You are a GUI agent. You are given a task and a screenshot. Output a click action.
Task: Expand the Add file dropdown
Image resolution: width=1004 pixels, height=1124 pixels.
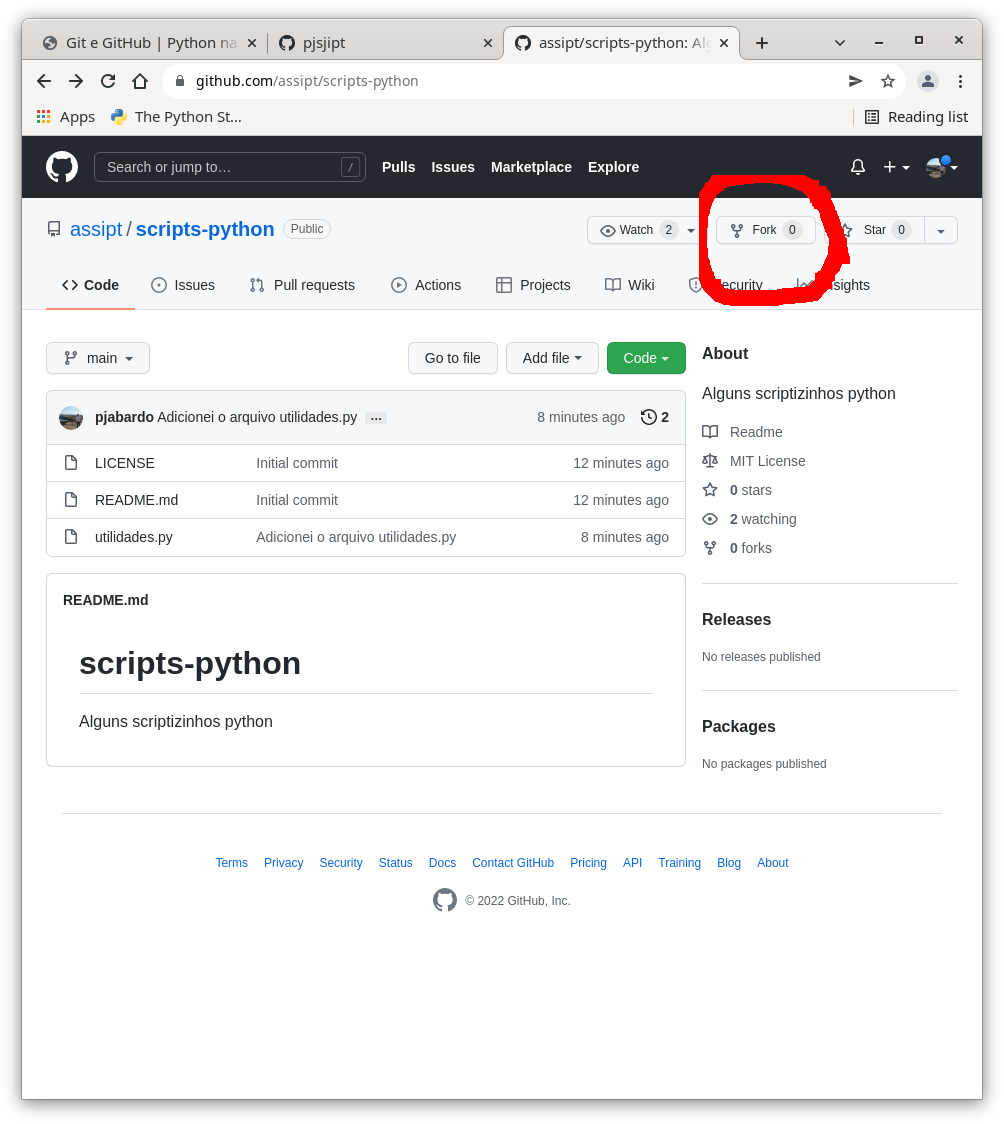552,358
